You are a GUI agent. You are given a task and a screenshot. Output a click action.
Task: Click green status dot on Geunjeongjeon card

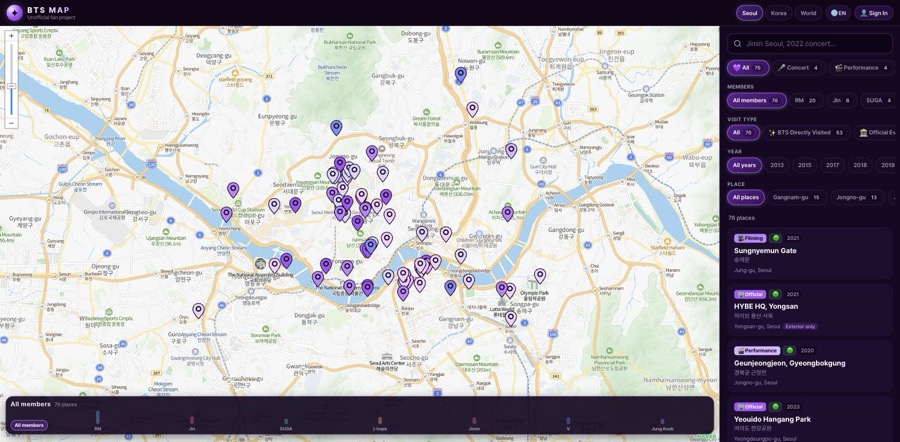790,351
